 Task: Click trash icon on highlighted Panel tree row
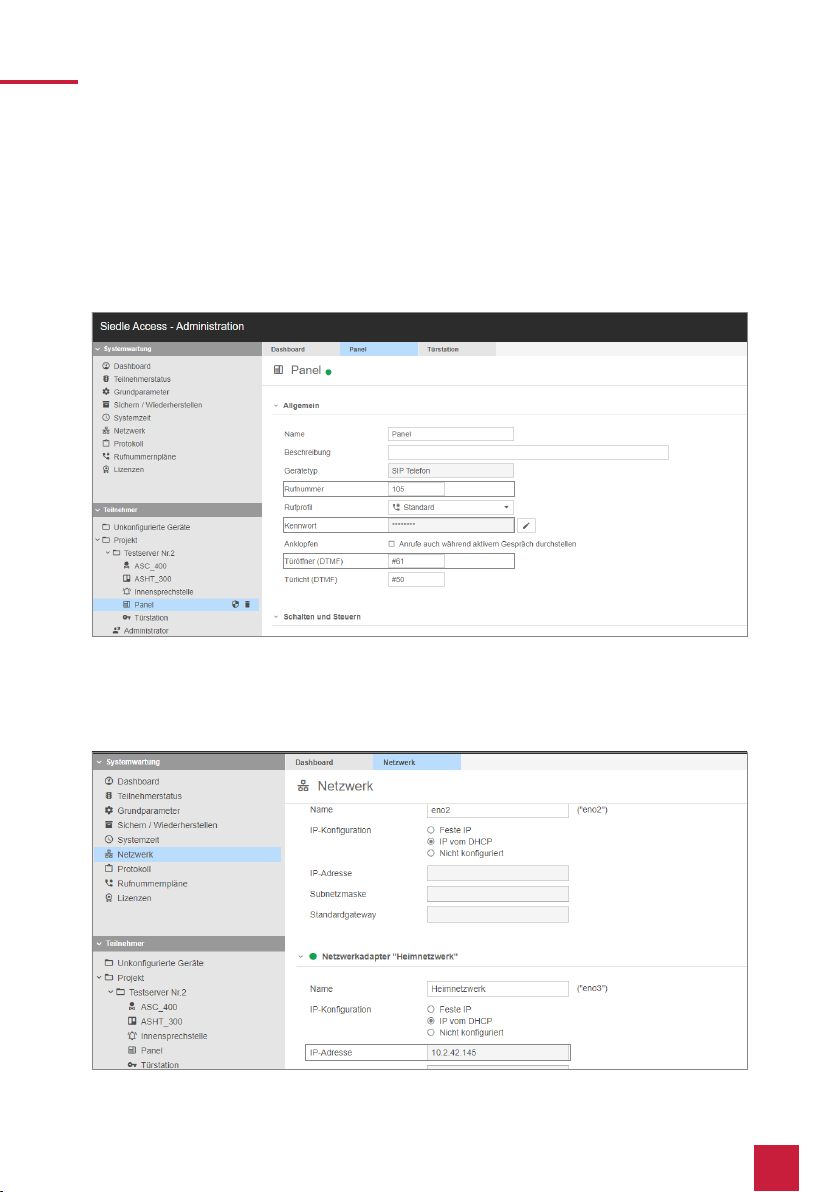pyautogui.click(x=247, y=604)
